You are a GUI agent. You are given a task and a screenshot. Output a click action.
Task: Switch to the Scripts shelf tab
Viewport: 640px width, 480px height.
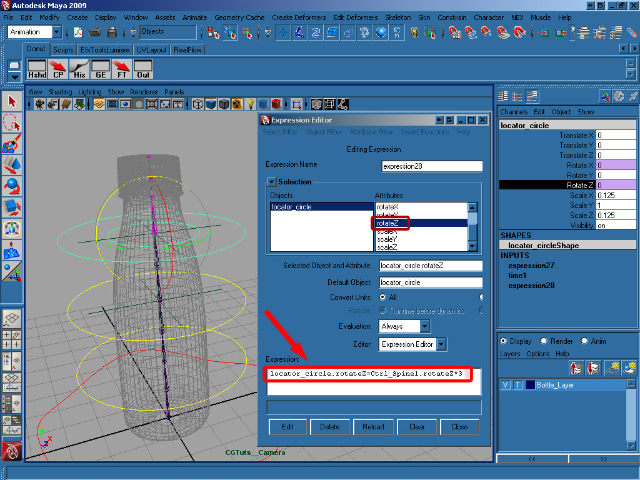(x=63, y=48)
